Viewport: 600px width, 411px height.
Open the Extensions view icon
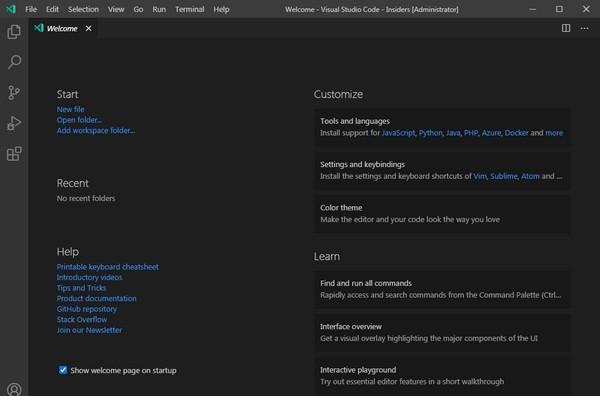14,154
